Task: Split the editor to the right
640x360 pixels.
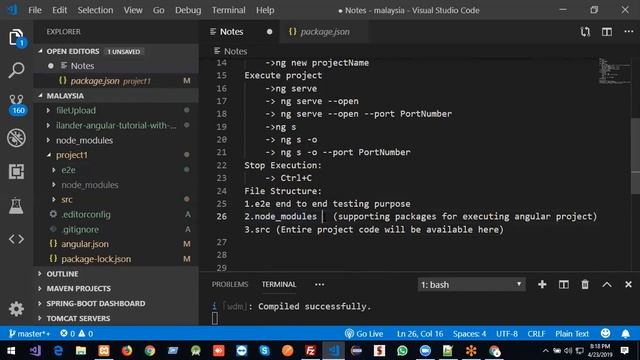Action: (x=607, y=32)
